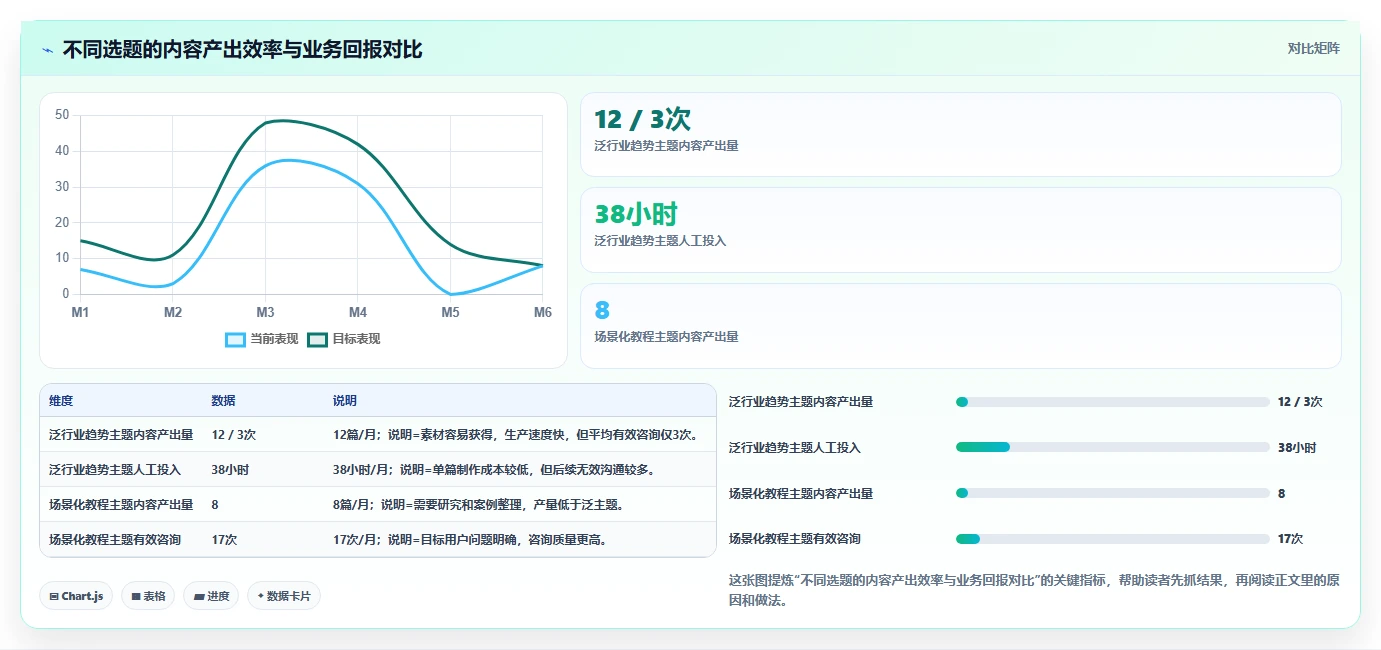1381x650 pixels.
Task: Click table row cell 场景化教程主题内容产出量
Action: [x=121, y=505]
